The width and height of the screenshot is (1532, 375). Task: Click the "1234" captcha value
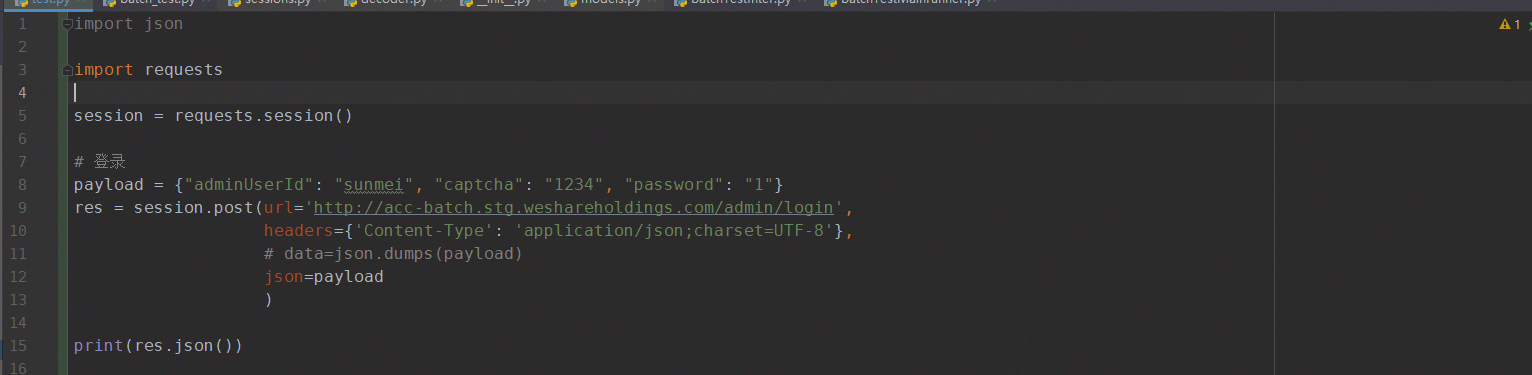[x=573, y=185]
